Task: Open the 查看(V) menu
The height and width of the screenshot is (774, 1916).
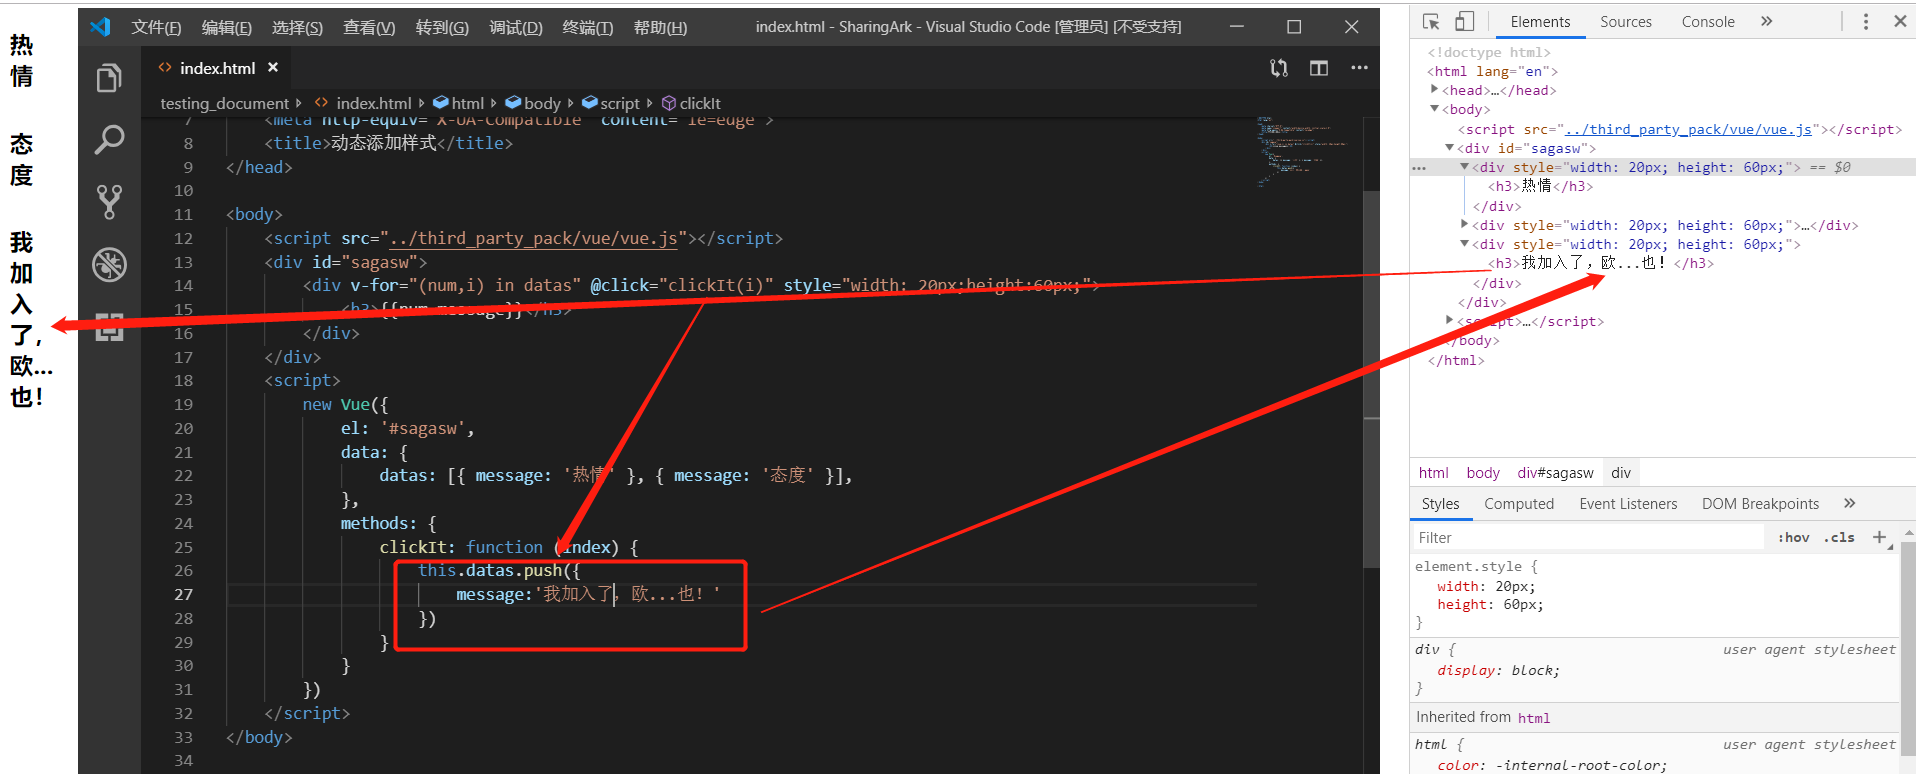Action: 369,27
